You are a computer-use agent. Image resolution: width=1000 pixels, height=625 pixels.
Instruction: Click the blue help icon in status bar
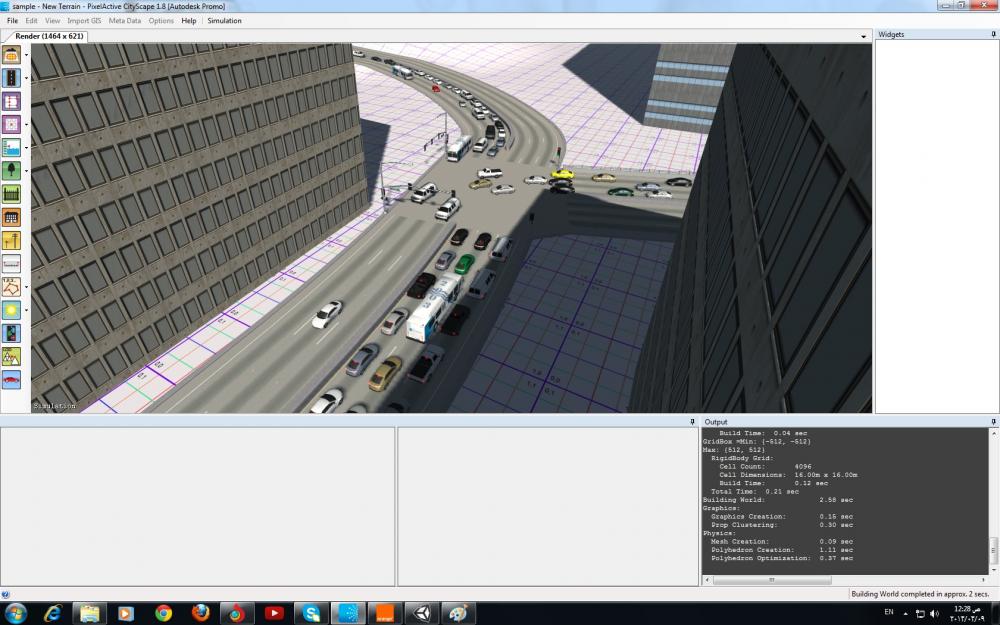pos(5,594)
